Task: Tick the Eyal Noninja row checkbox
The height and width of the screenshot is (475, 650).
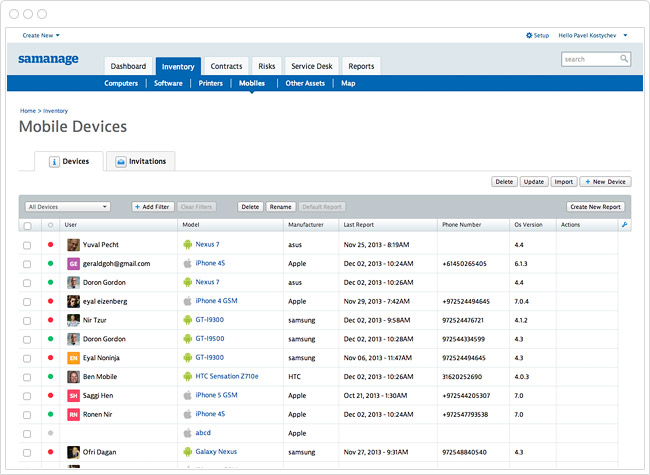Action: tap(27, 359)
